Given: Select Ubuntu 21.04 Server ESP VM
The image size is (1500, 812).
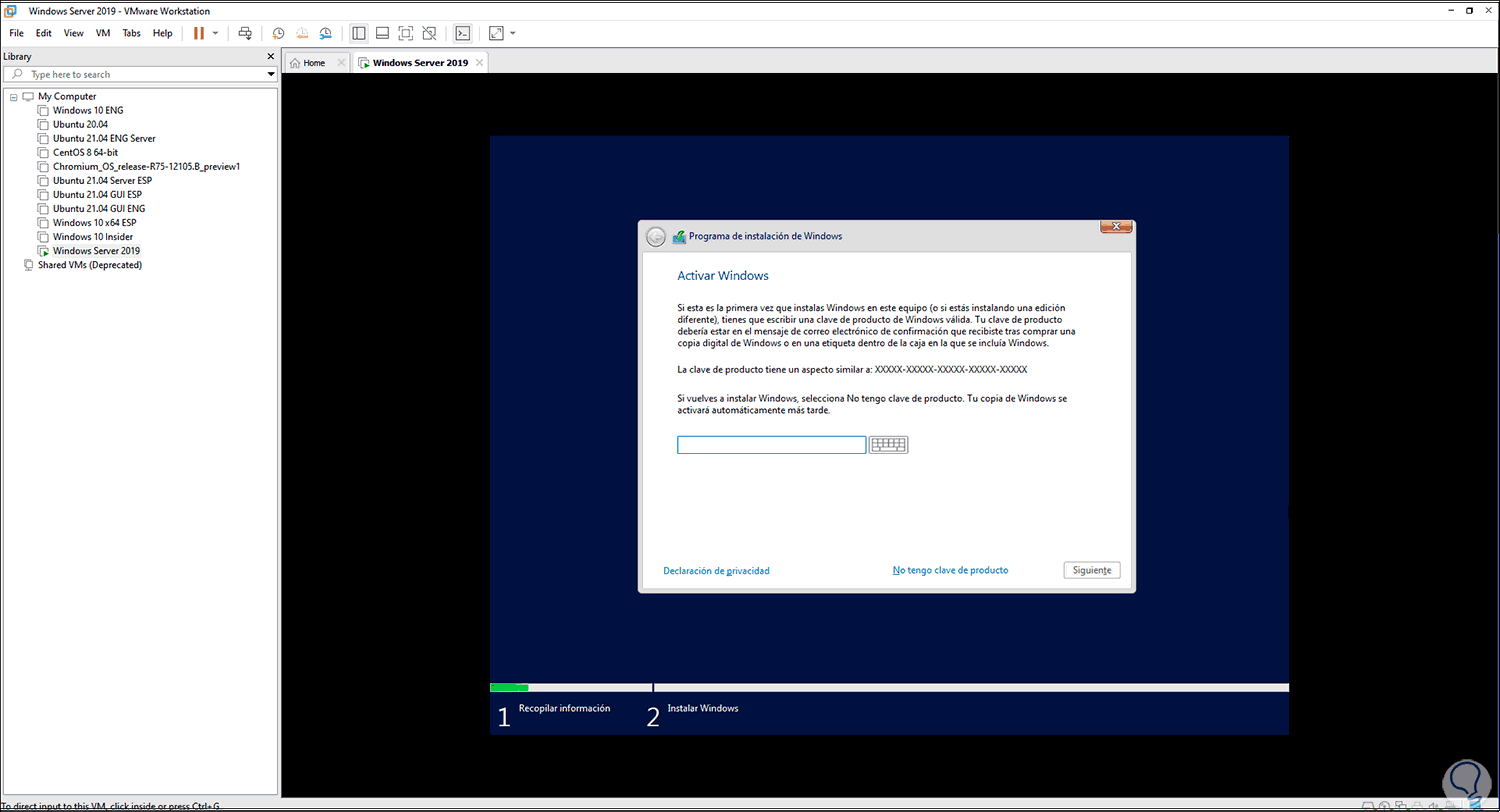Looking at the screenshot, I should click(x=102, y=180).
